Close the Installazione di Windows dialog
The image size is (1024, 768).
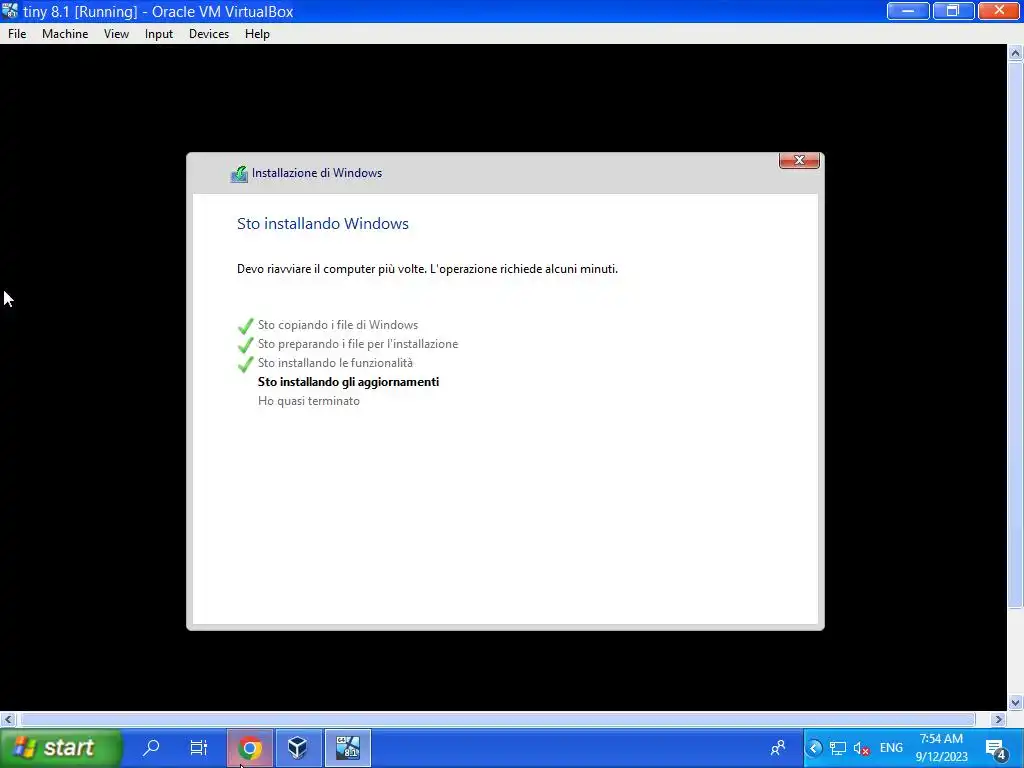coord(799,161)
